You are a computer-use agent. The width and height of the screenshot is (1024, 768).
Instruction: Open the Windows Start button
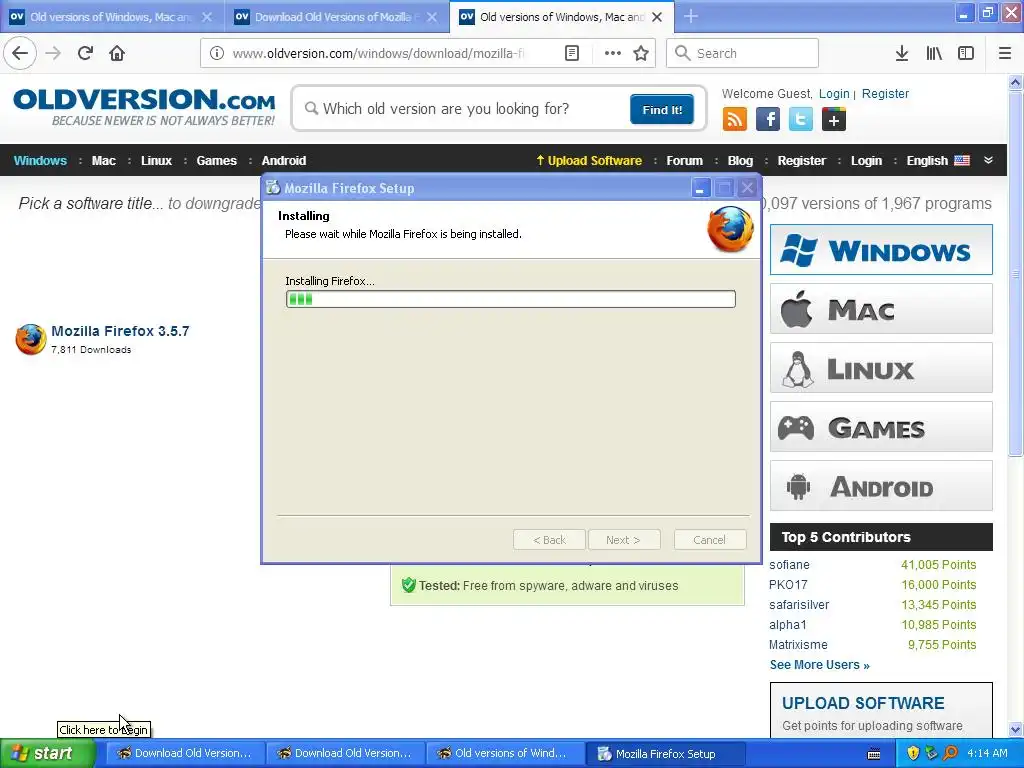click(x=48, y=753)
